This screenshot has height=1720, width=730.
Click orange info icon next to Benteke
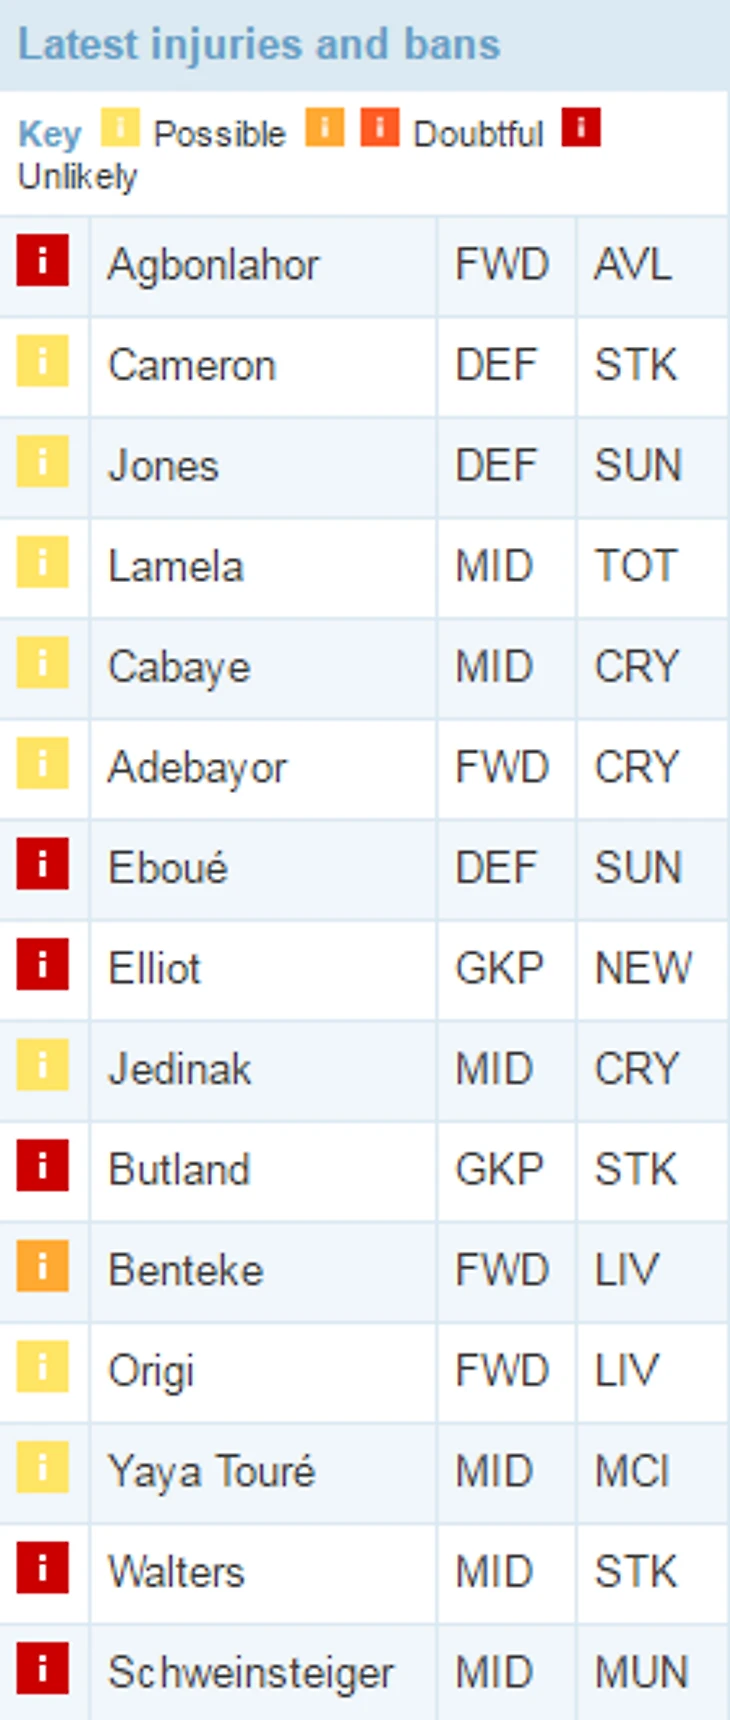point(42,1266)
